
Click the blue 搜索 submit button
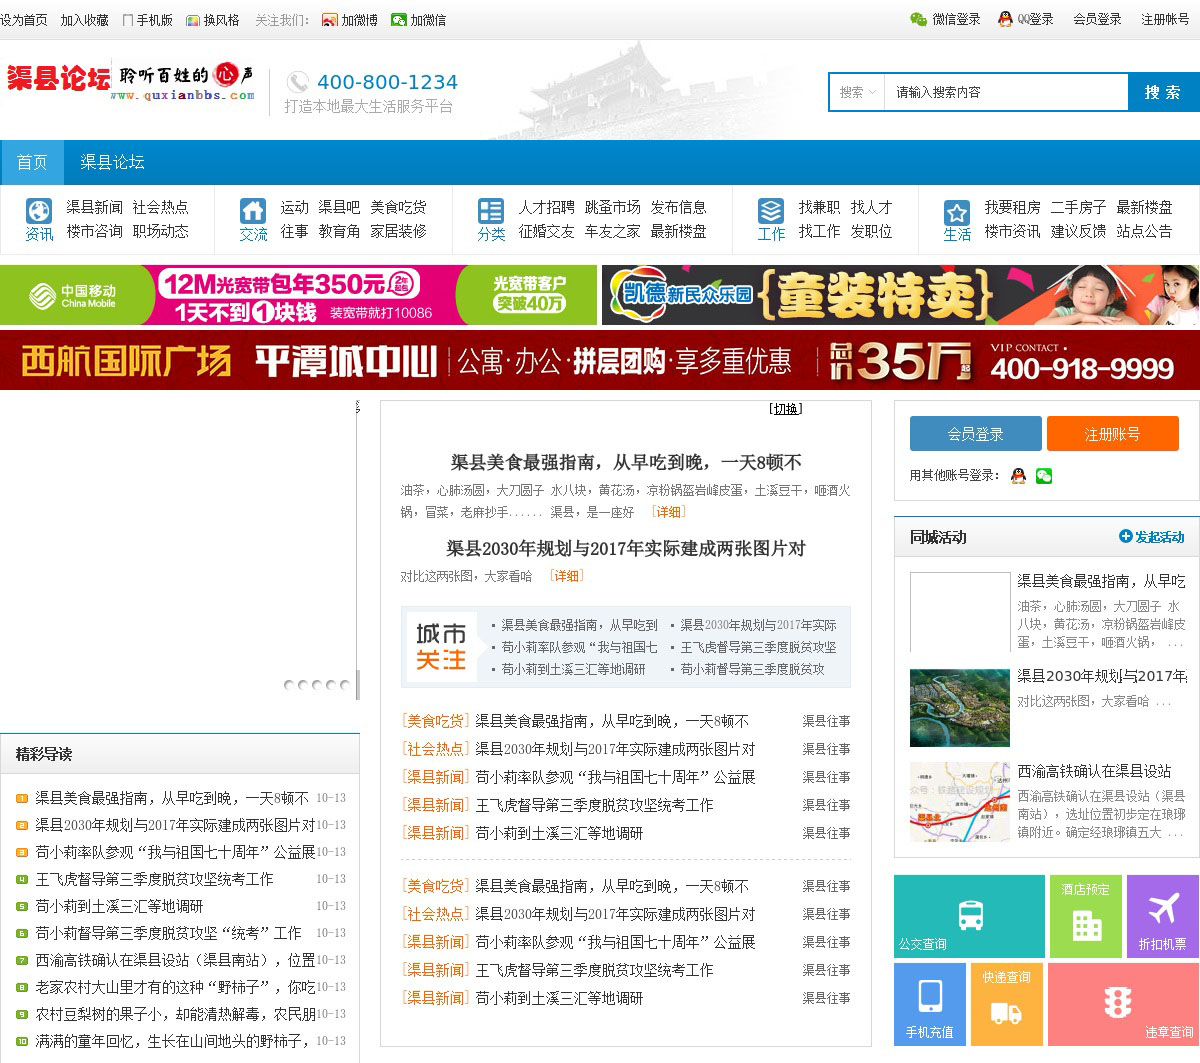pos(1163,92)
